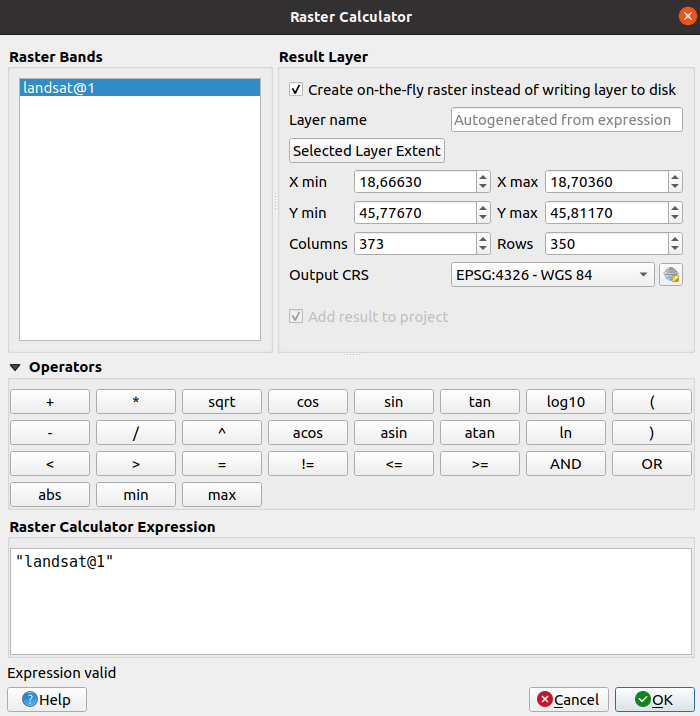Collapse the Operators section triangle
700x716 pixels.
(15, 368)
